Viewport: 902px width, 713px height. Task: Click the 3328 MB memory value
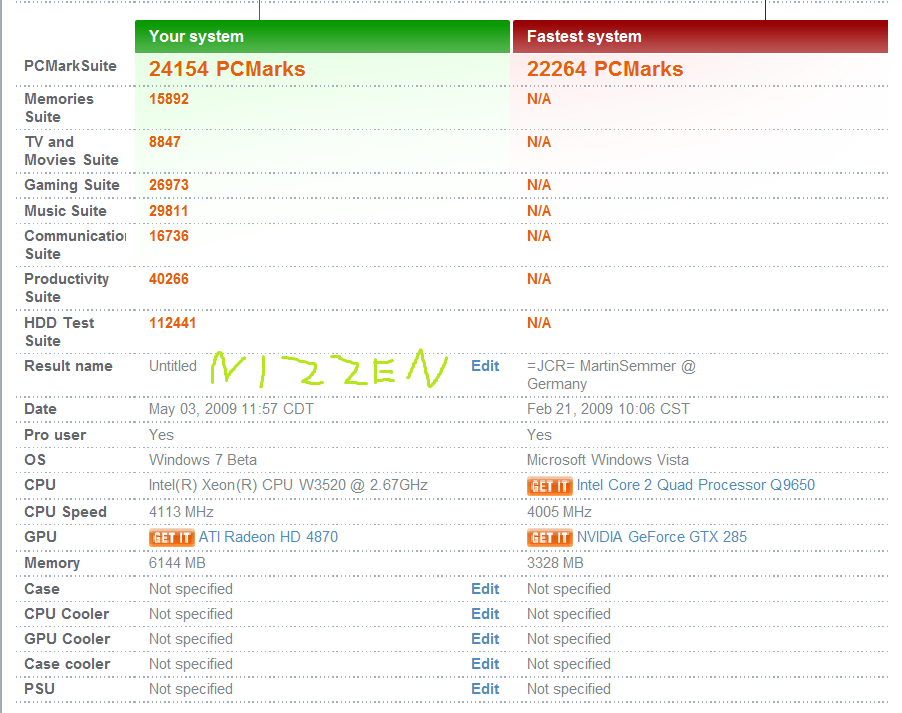[555, 563]
